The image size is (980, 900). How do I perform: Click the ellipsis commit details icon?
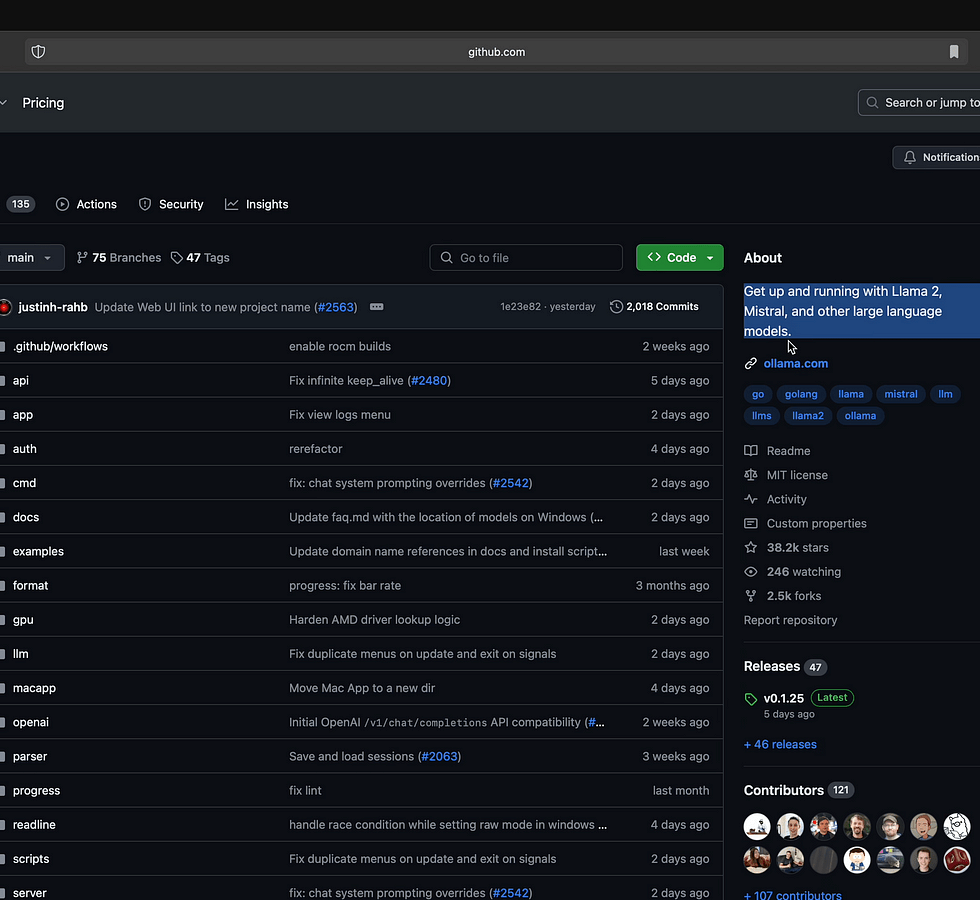tap(376, 307)
